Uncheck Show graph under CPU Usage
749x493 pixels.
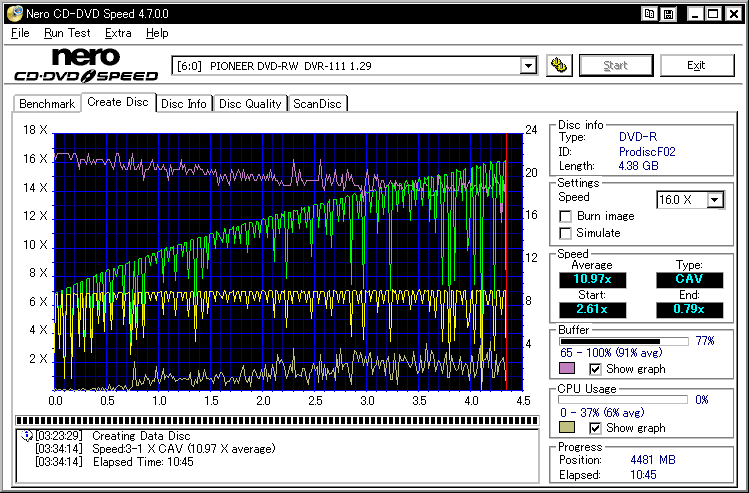pos(595,428)
